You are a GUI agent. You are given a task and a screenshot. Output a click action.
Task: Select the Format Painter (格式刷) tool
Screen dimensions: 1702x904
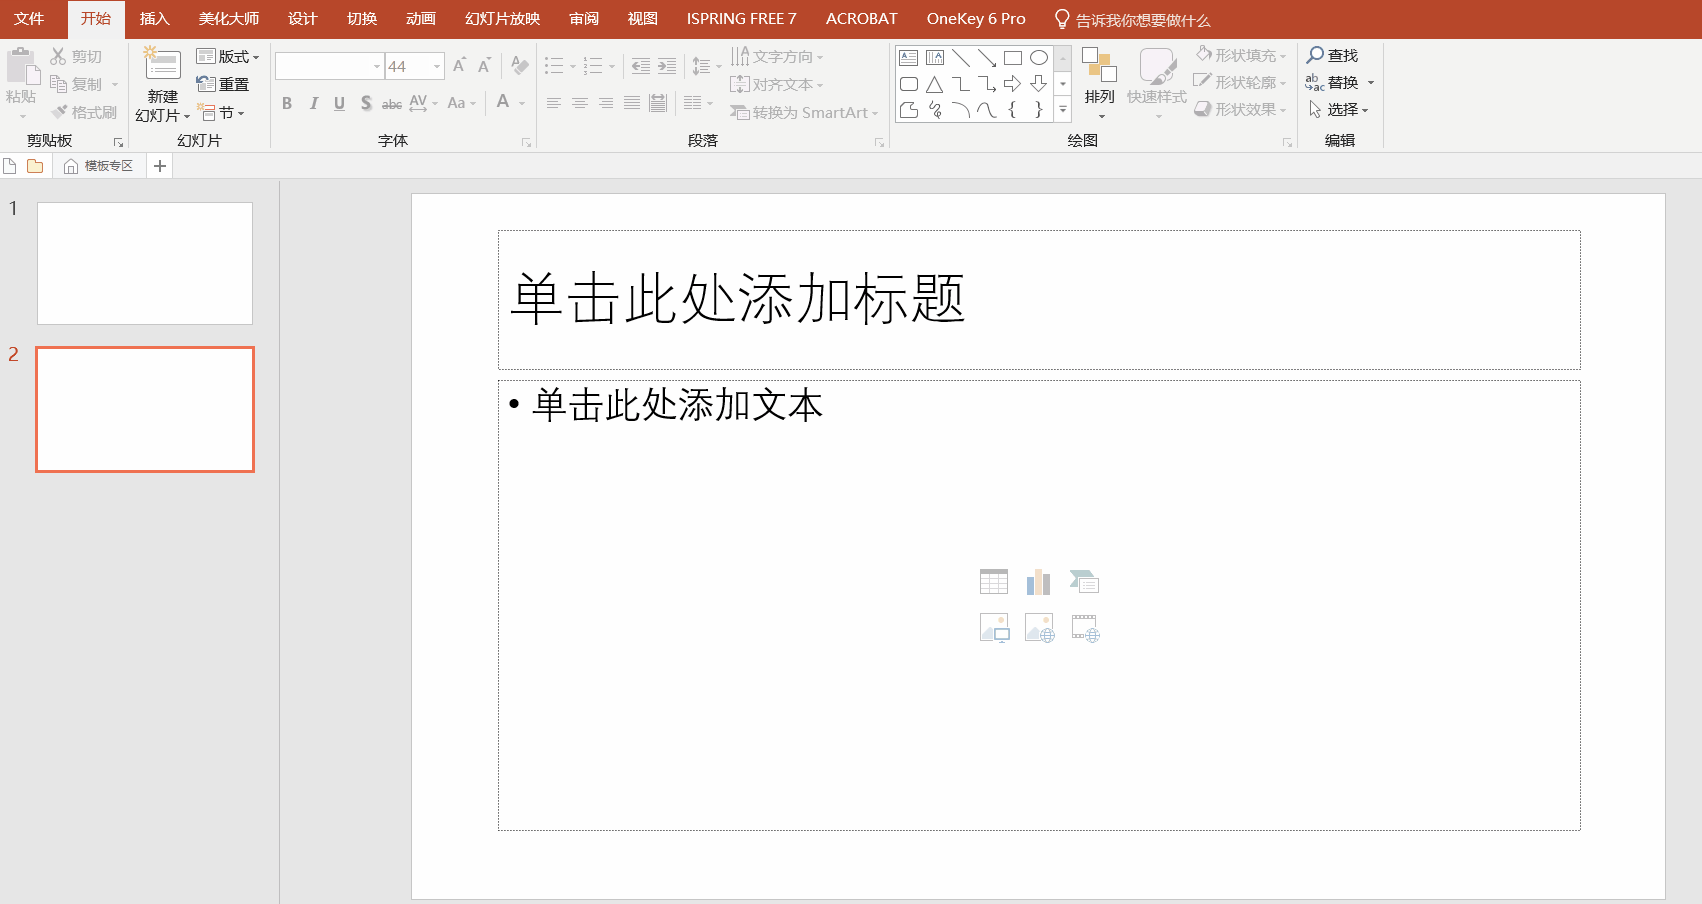84,111
